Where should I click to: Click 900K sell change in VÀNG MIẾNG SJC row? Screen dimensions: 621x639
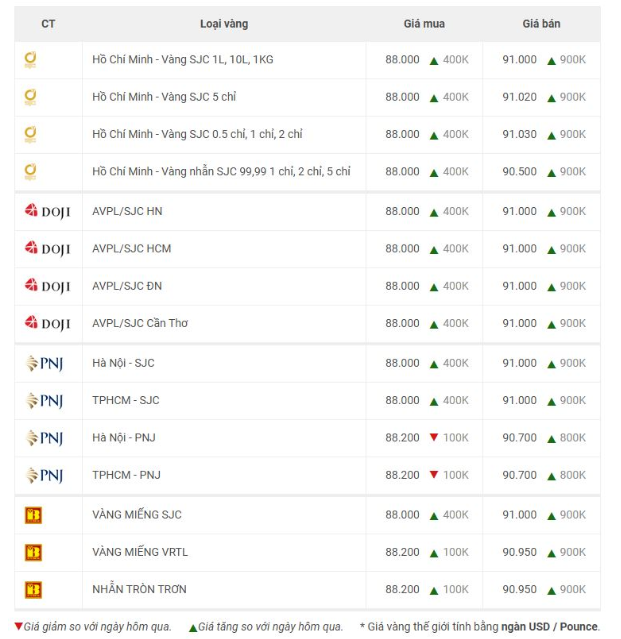[x=573, y=515]
